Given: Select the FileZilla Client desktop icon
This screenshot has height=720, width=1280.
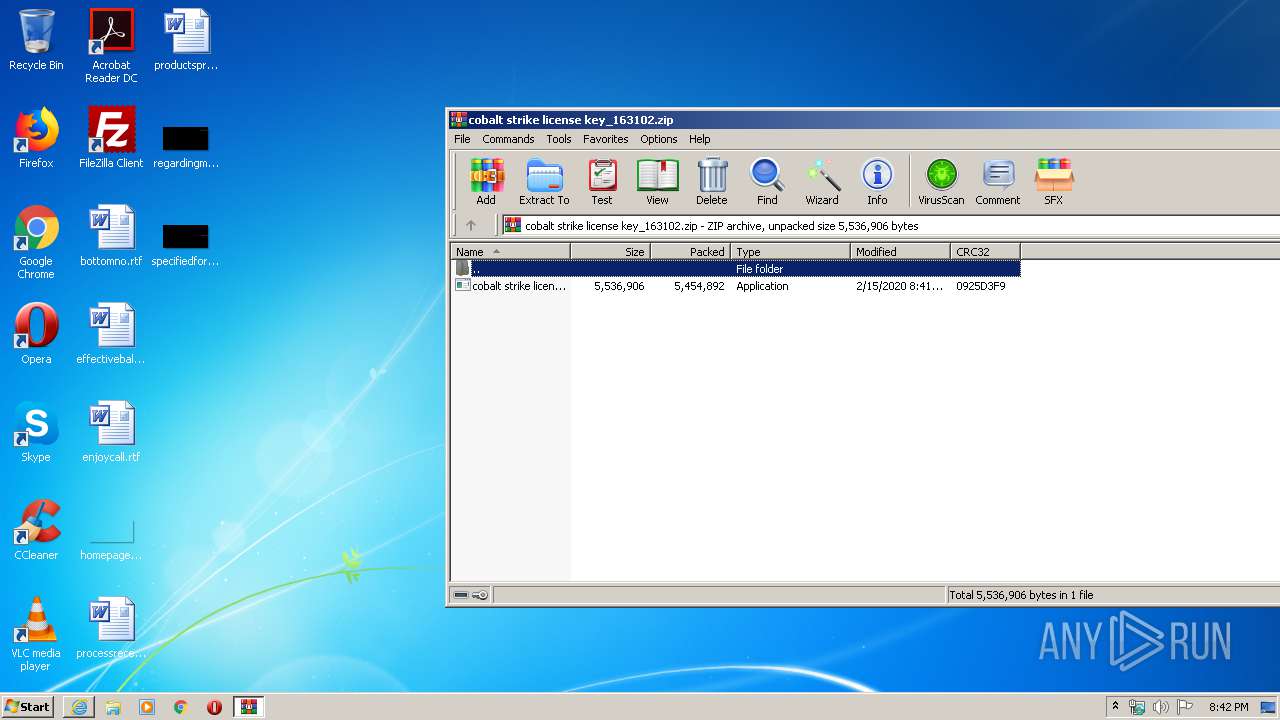Looking at the screenshot, I should coord(111,138).
